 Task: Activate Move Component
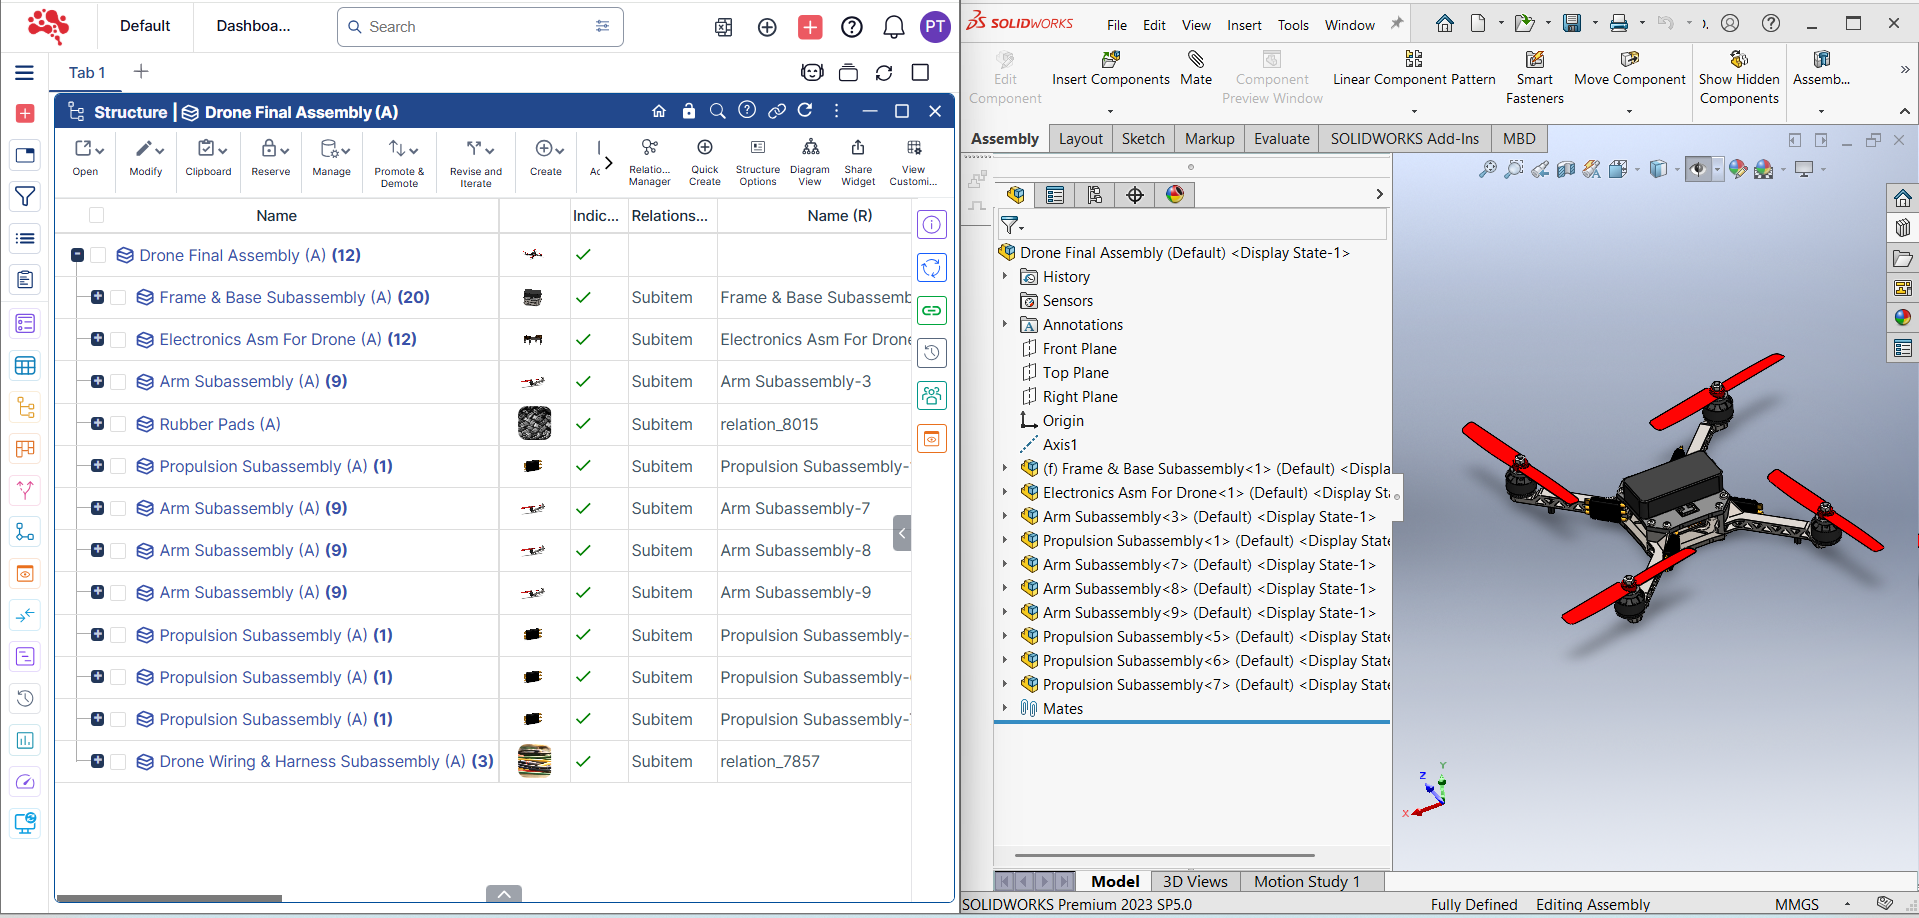coord(1629,70)
